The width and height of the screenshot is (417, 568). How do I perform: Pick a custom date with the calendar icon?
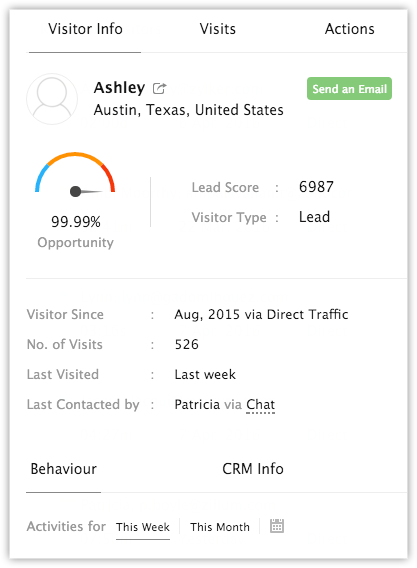pos(277,526)
